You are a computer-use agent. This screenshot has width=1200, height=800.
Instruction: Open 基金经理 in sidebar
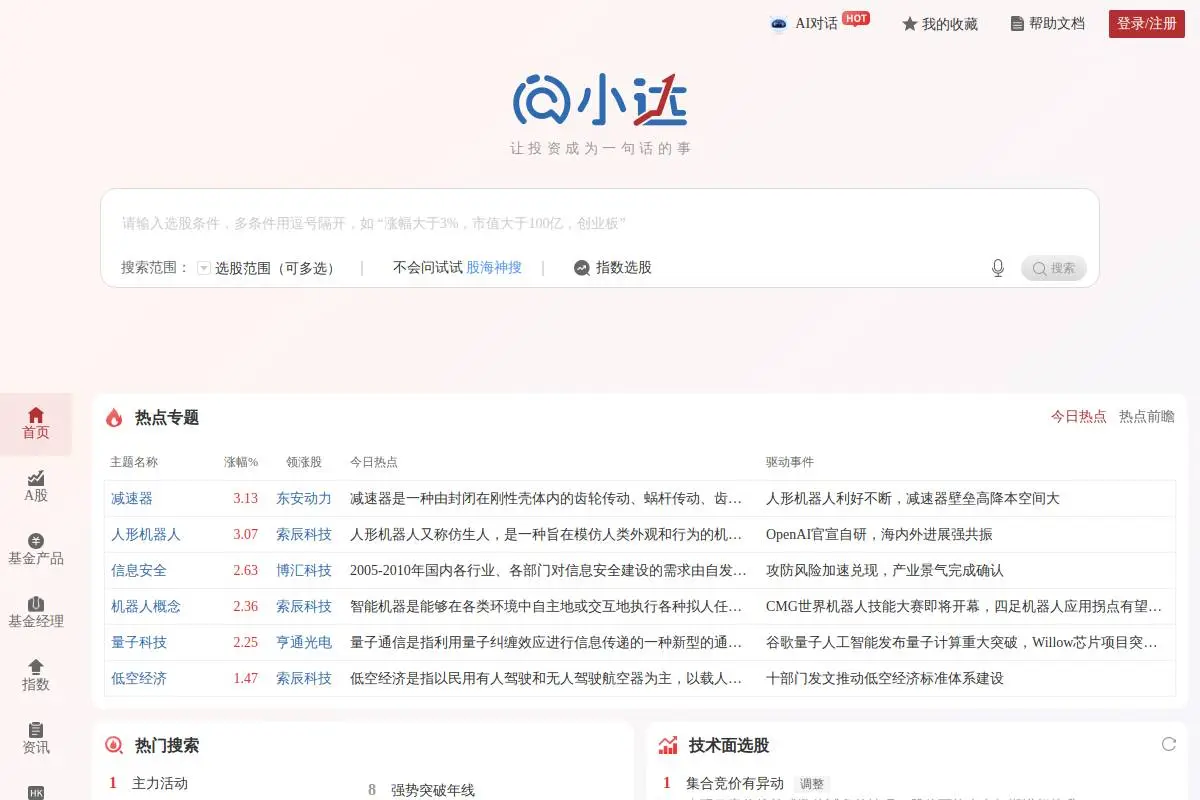(x=36, y=613)
